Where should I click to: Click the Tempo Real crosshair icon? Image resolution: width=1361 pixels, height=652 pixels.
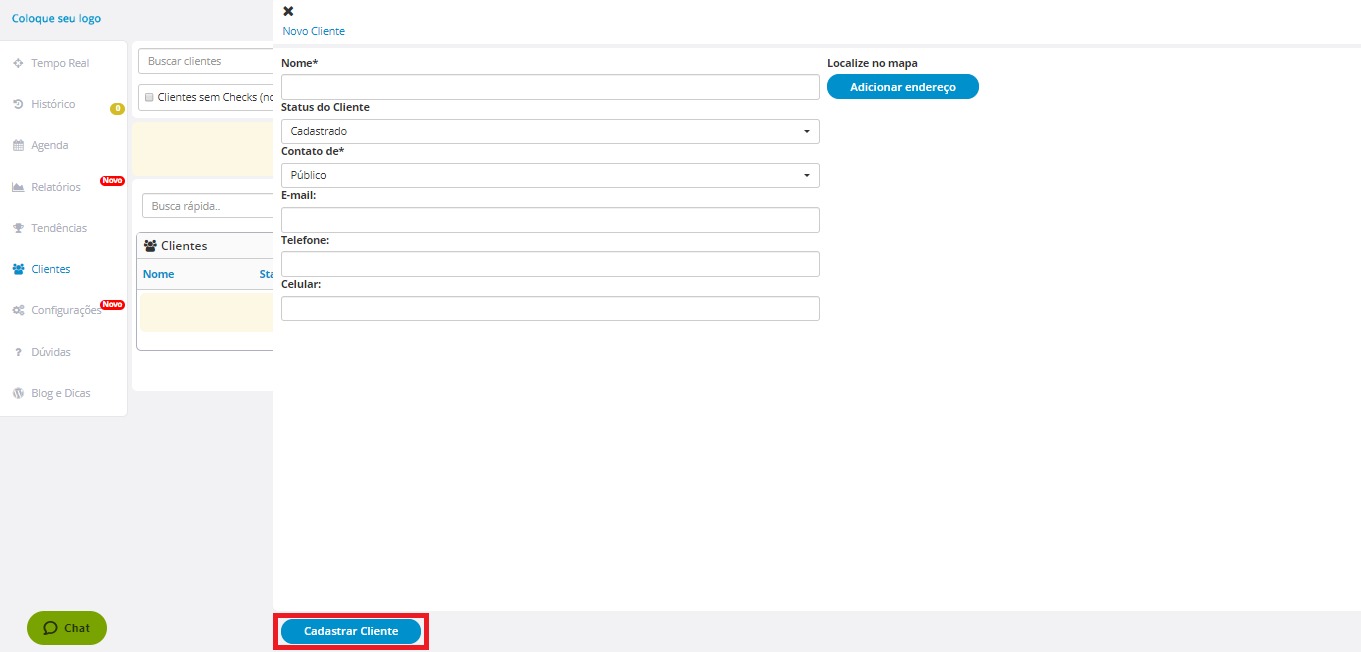pos(18,63)
